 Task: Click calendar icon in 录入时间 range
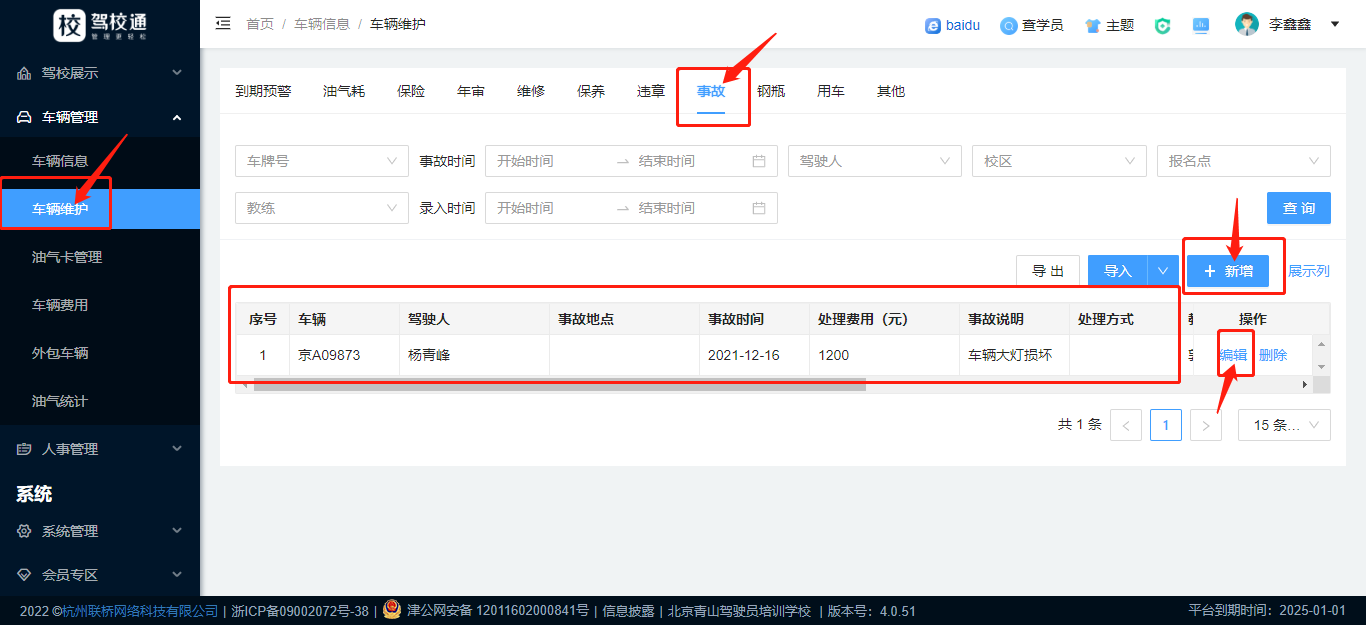[x=759, y=208]
